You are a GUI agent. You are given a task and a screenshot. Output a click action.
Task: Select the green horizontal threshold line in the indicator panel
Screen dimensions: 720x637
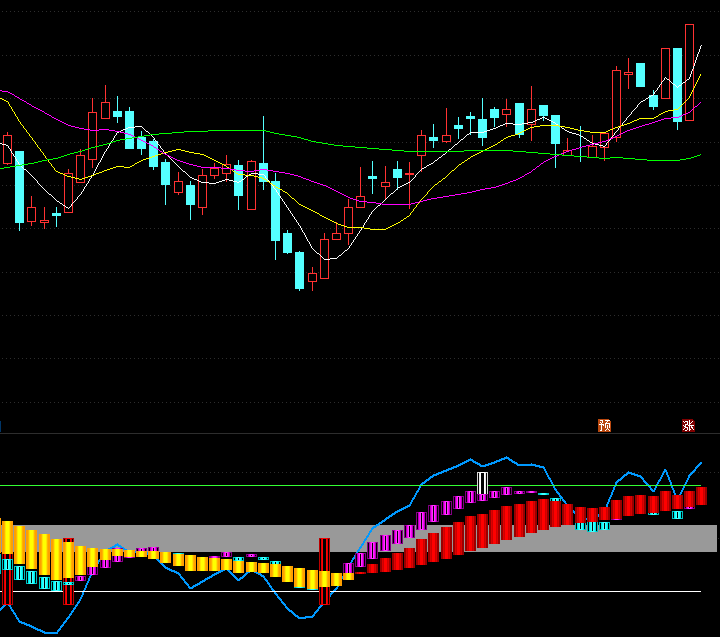[350, 485]
